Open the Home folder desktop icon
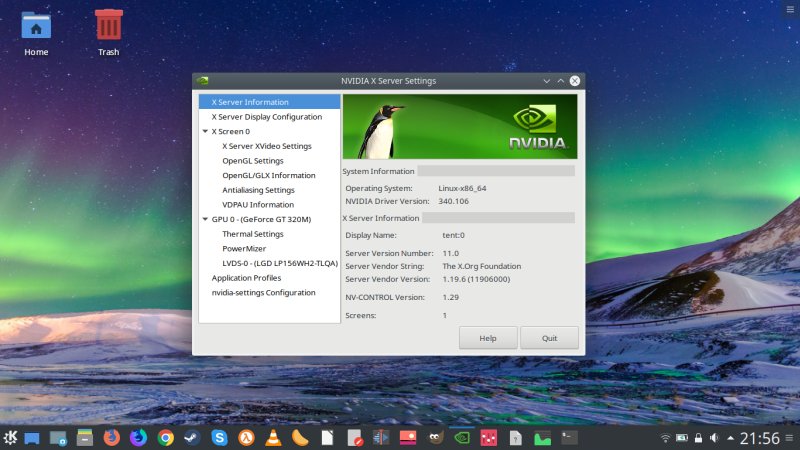800x450 pixels. point(36,33)
